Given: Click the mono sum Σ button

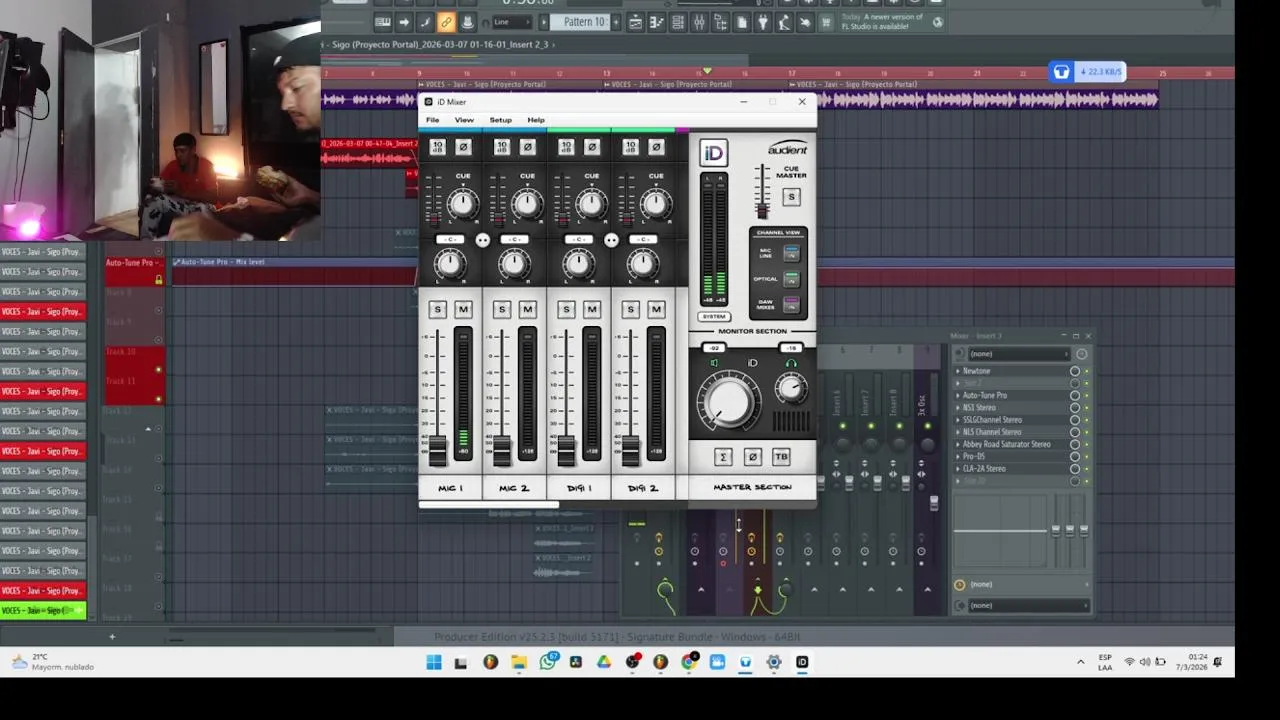Looking at the screenshot, I should click(723, 457).
